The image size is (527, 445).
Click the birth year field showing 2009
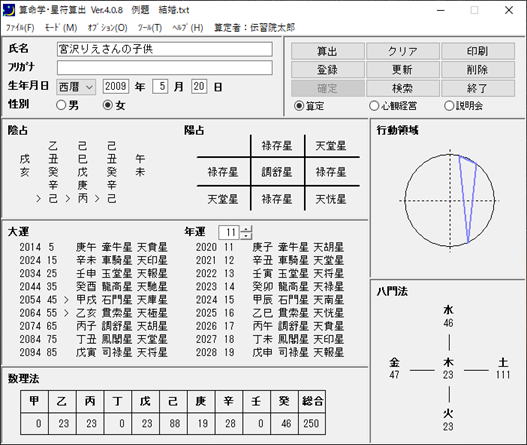click(x=116, y=86)
